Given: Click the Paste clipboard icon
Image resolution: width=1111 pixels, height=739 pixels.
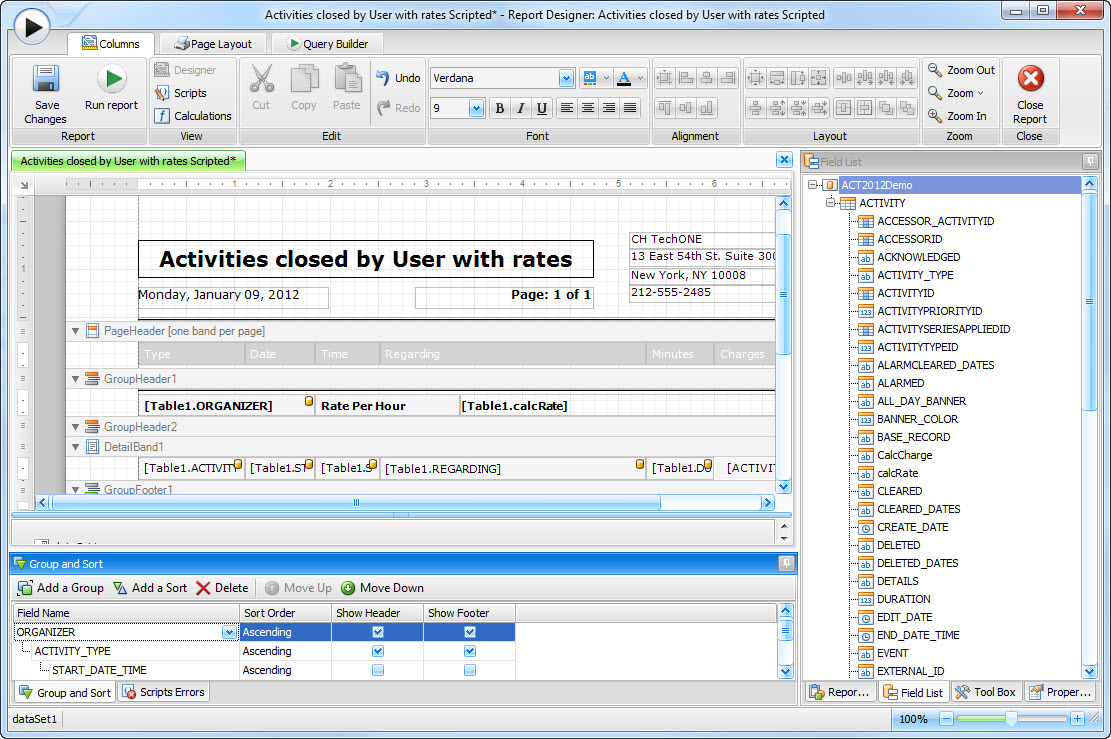Looking at the screenshot, I should pos(347,79).
